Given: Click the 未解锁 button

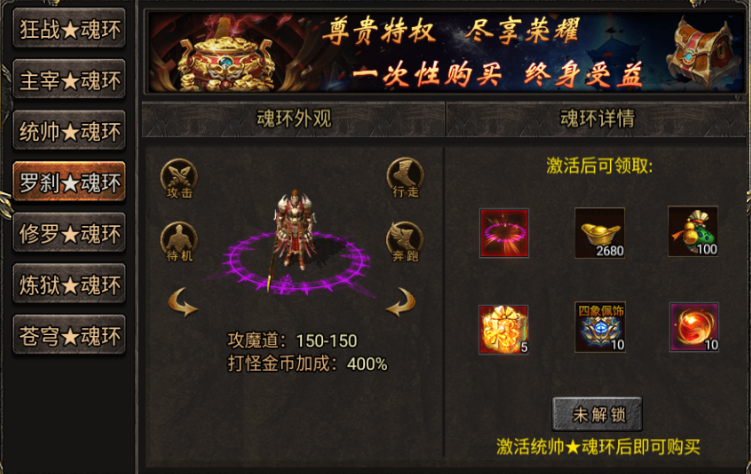Looking at the screenshot, I should pos(597,414).
